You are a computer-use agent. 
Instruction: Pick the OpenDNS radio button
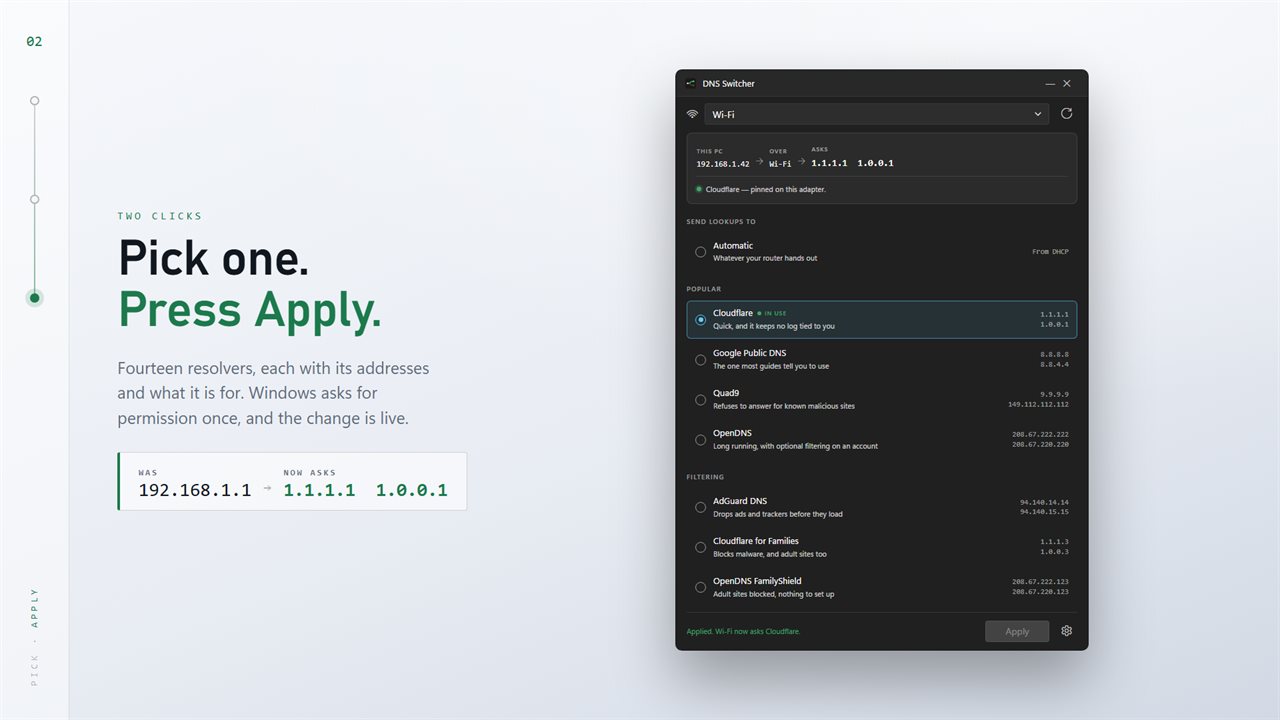700,440
